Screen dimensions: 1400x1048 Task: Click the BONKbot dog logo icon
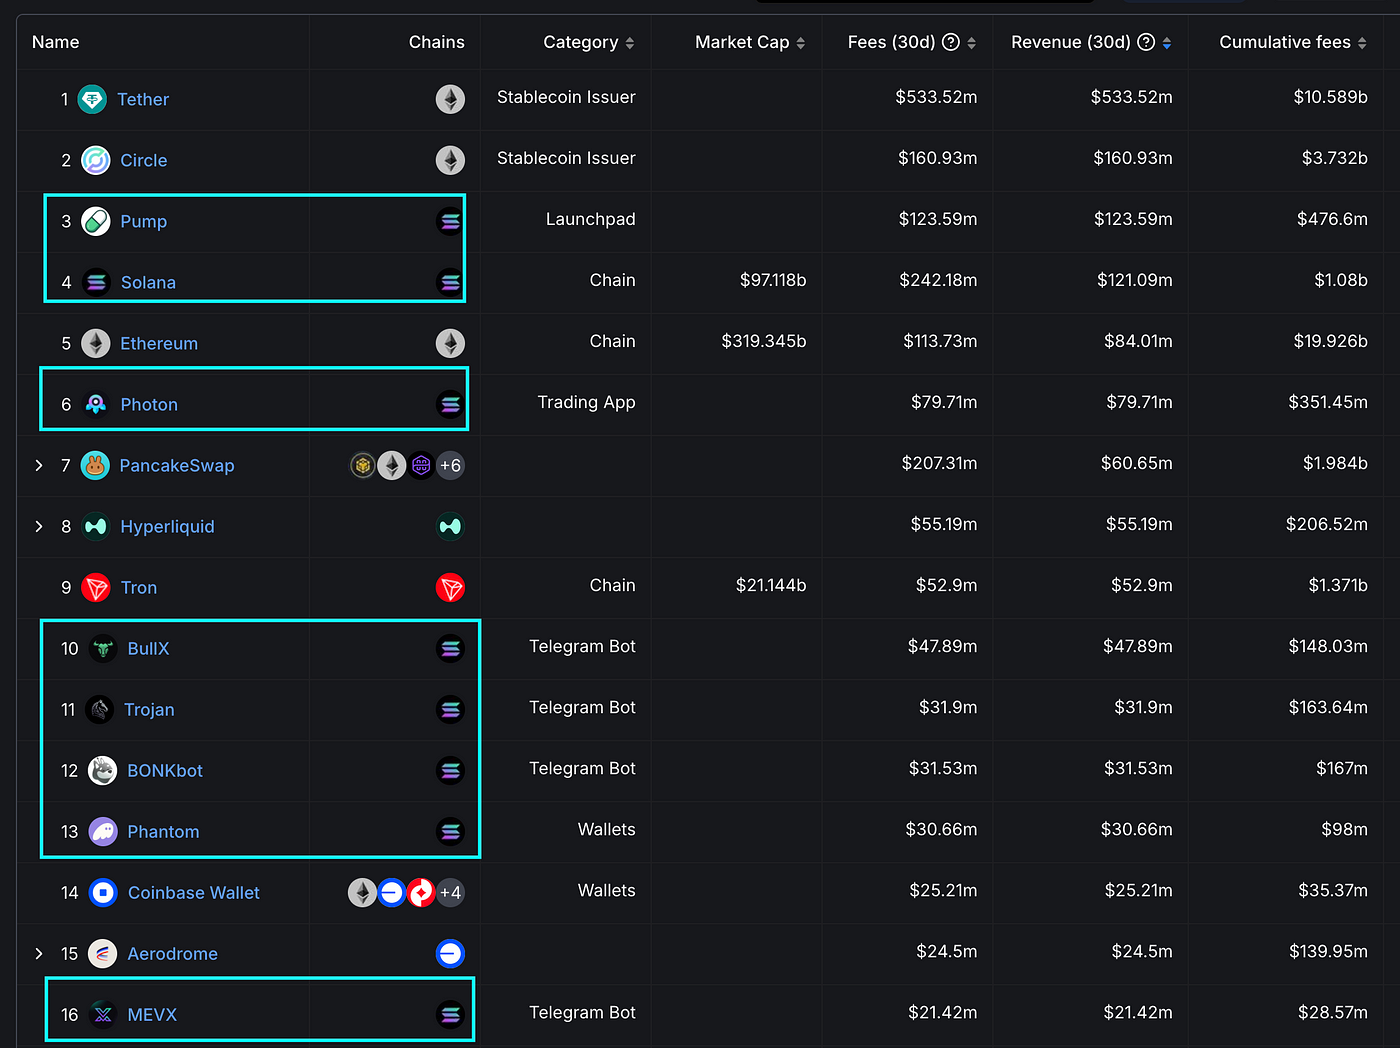pos(103,770)
